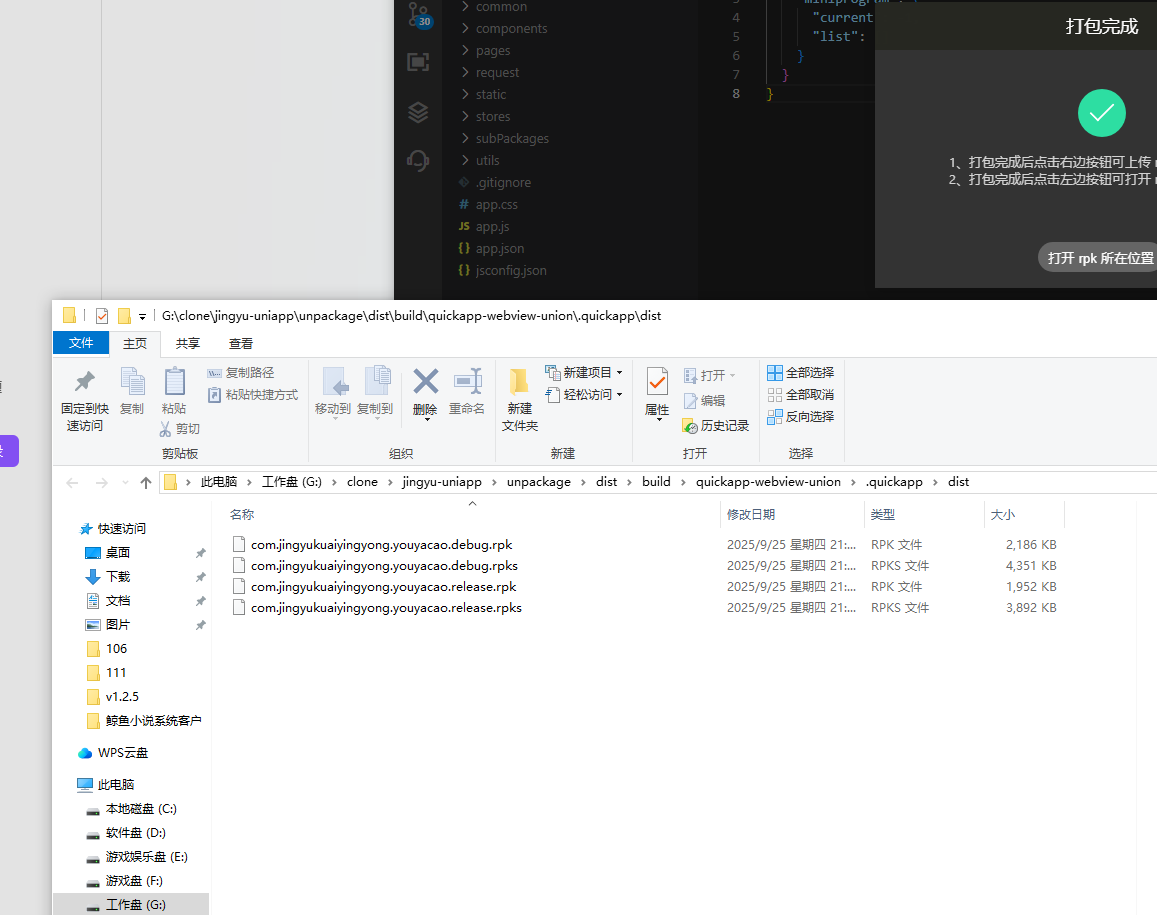Open recent locations dropdown arrow
Image resolution: width=1157 pixels, height=915 pixels.
[x=125, y=483]
